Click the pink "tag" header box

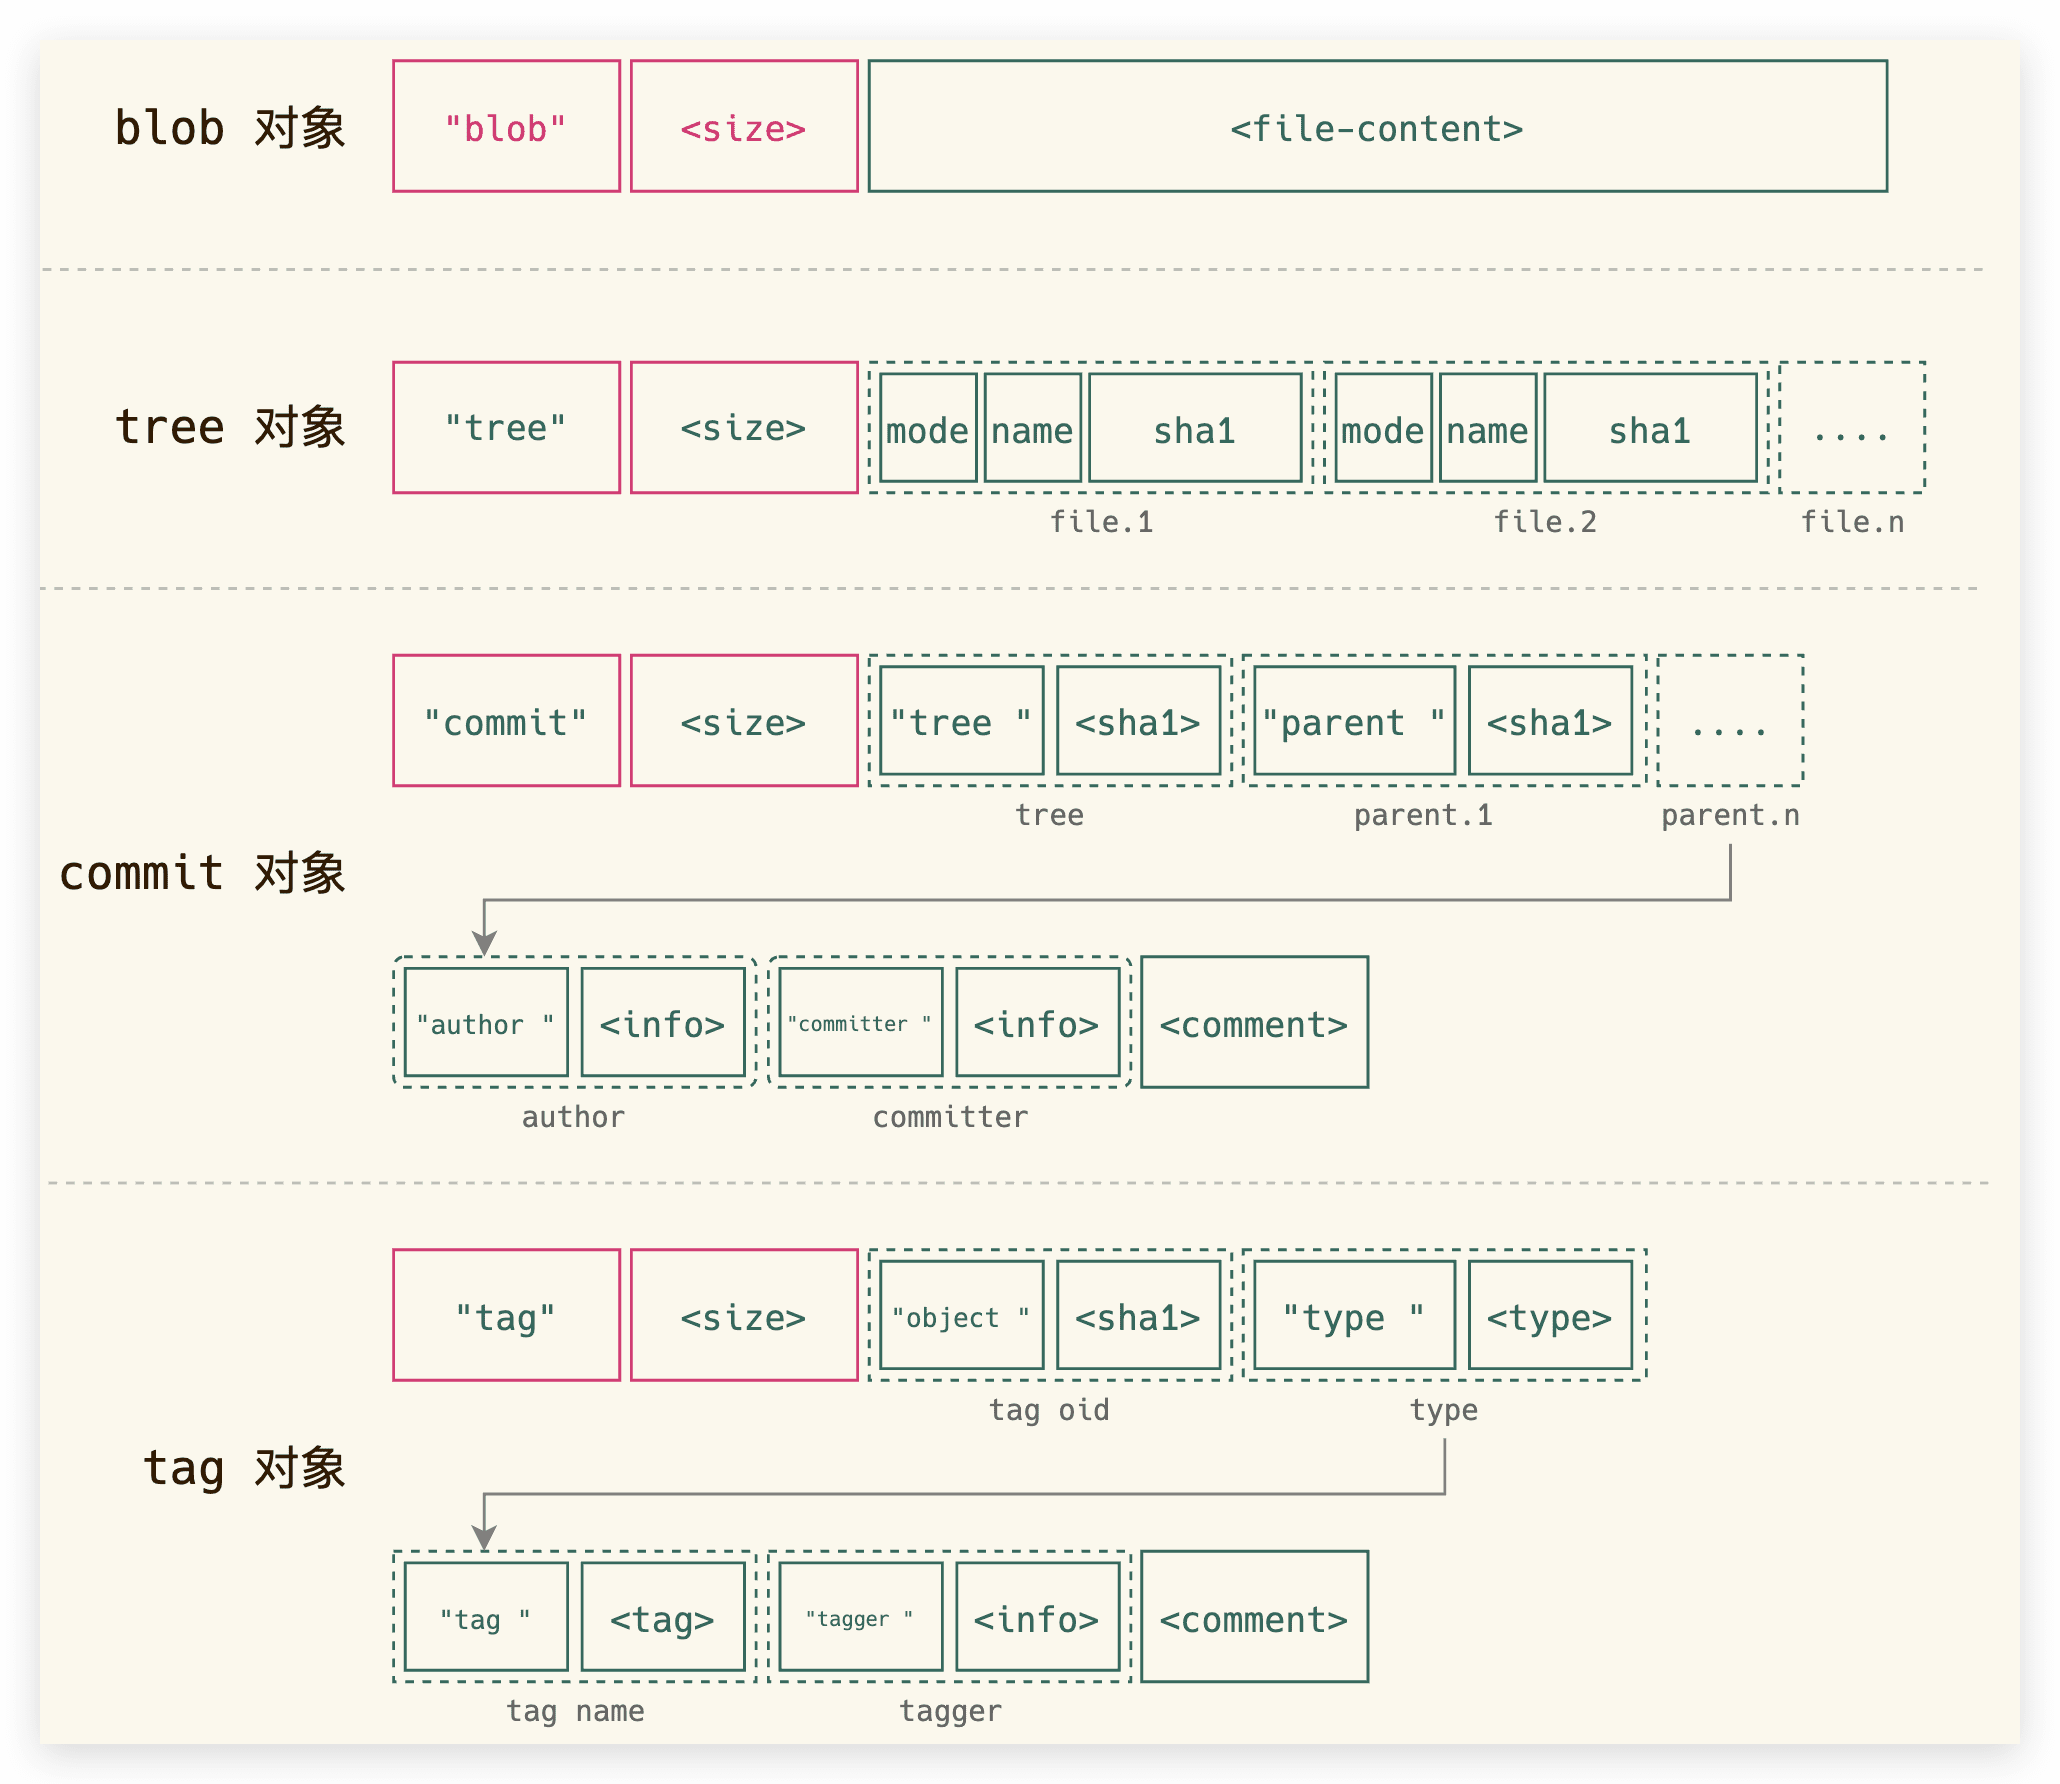click(x=506, y=1316)
